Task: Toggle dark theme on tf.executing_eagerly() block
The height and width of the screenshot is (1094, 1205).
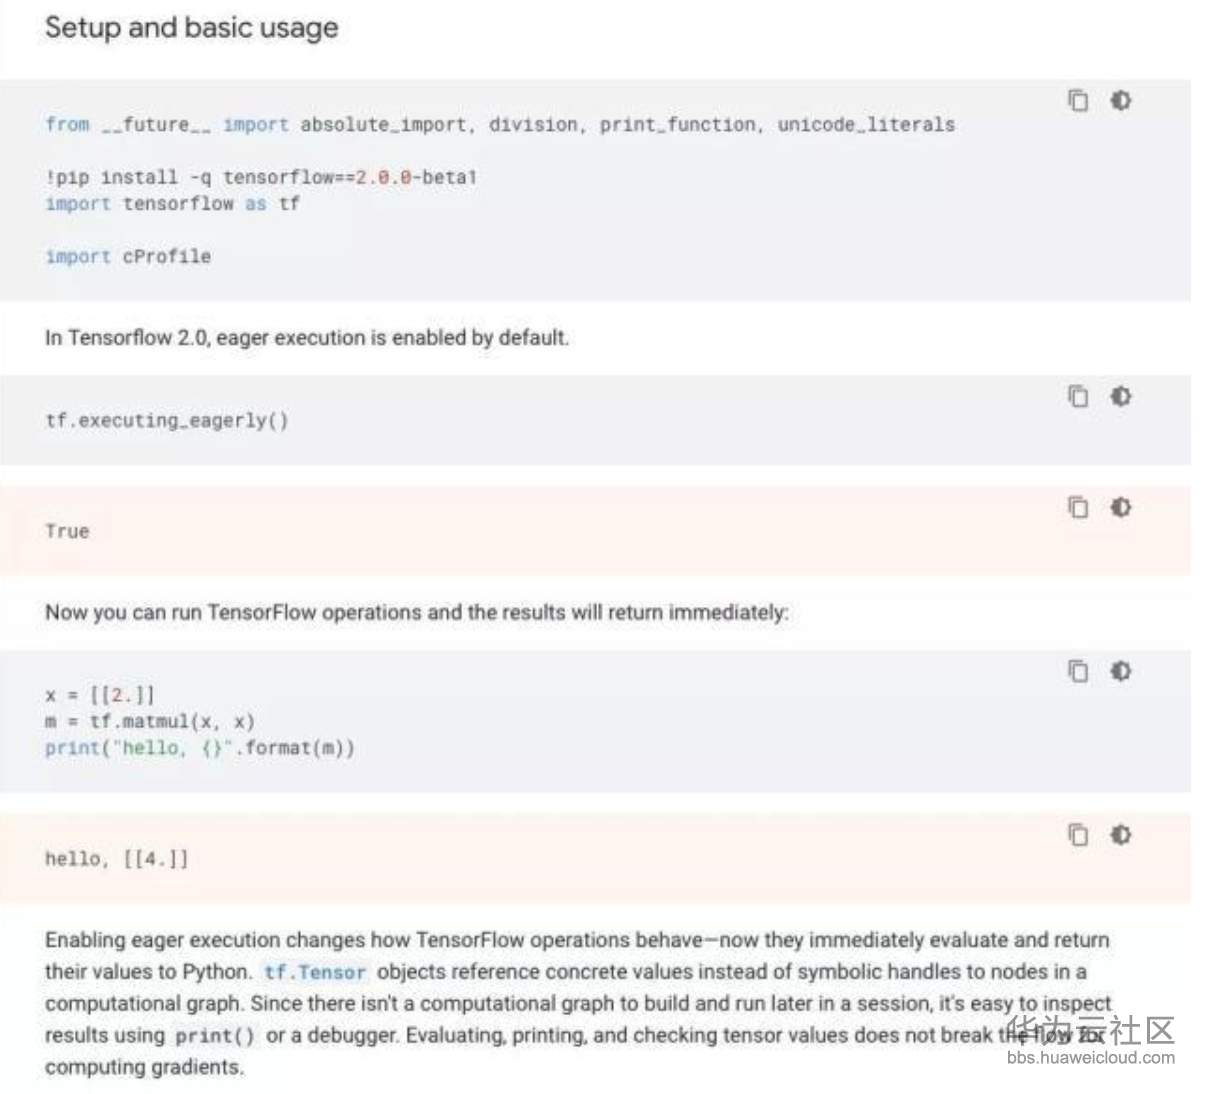Action: point(1121,397)
